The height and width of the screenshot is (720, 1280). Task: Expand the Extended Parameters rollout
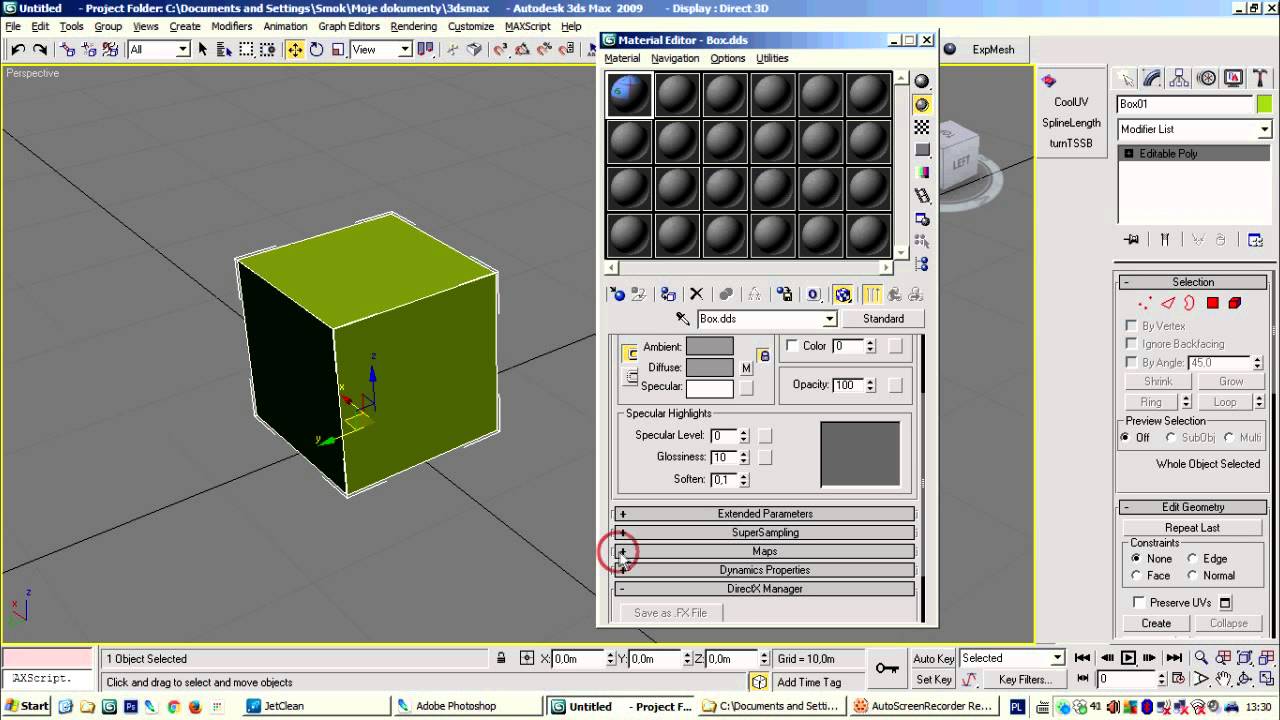pos(765,514)
